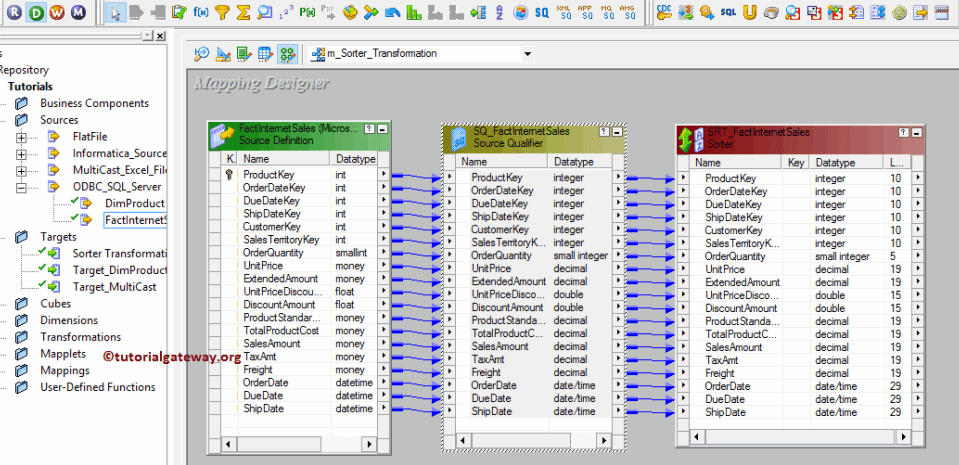Click the MQ SQ transformation icon
Image resolution: width=959 pixels, height=465 pixels.
tap(607, 12)
